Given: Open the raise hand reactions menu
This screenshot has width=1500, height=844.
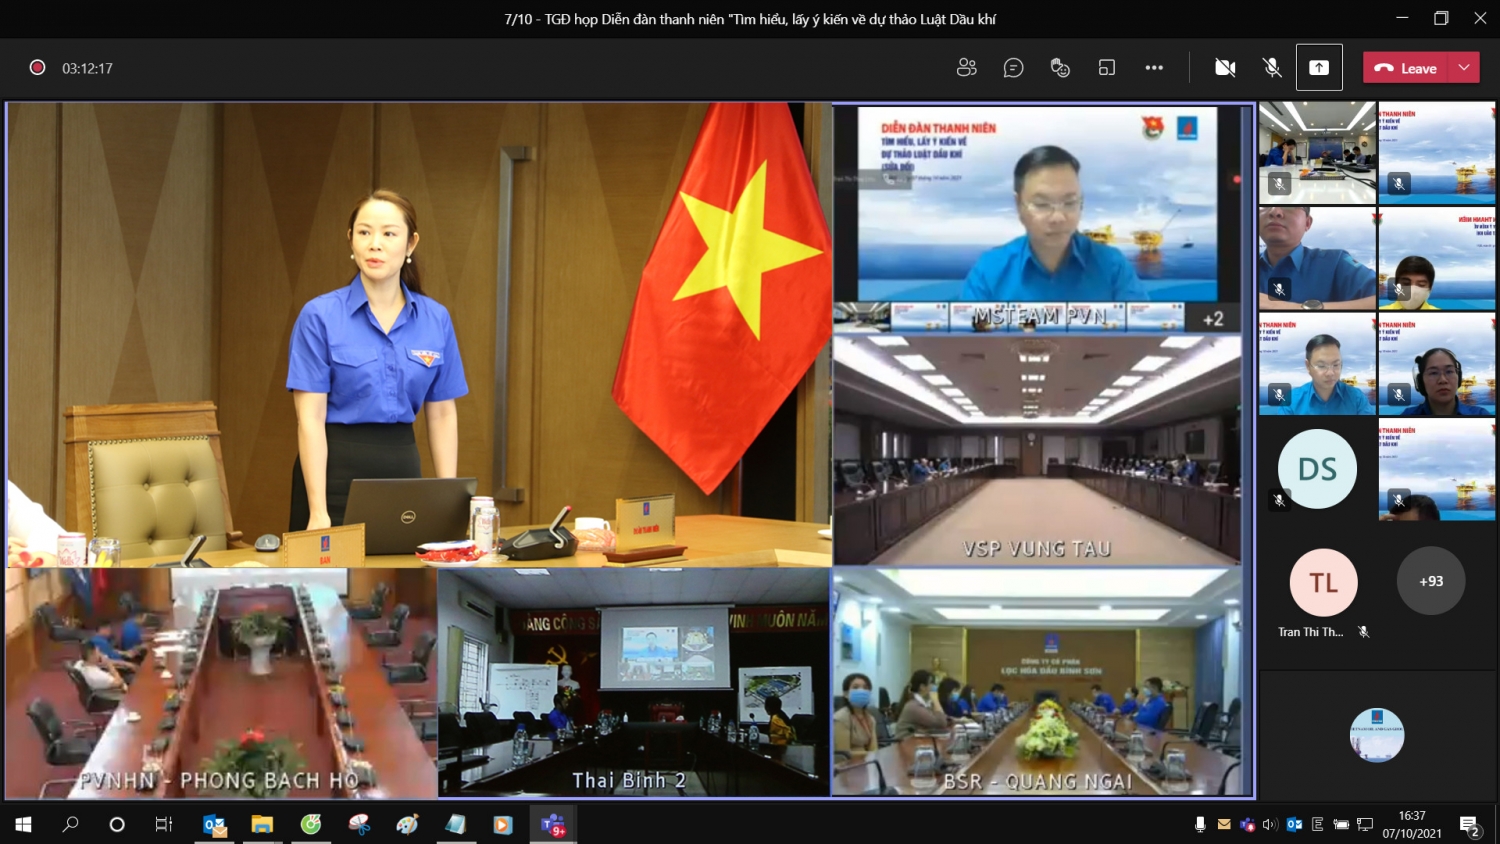Looking at the screenshot, I should 1060,68.
